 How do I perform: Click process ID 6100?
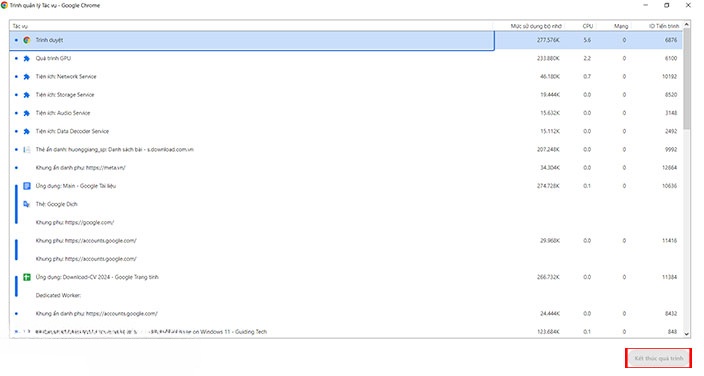[671, 58]
